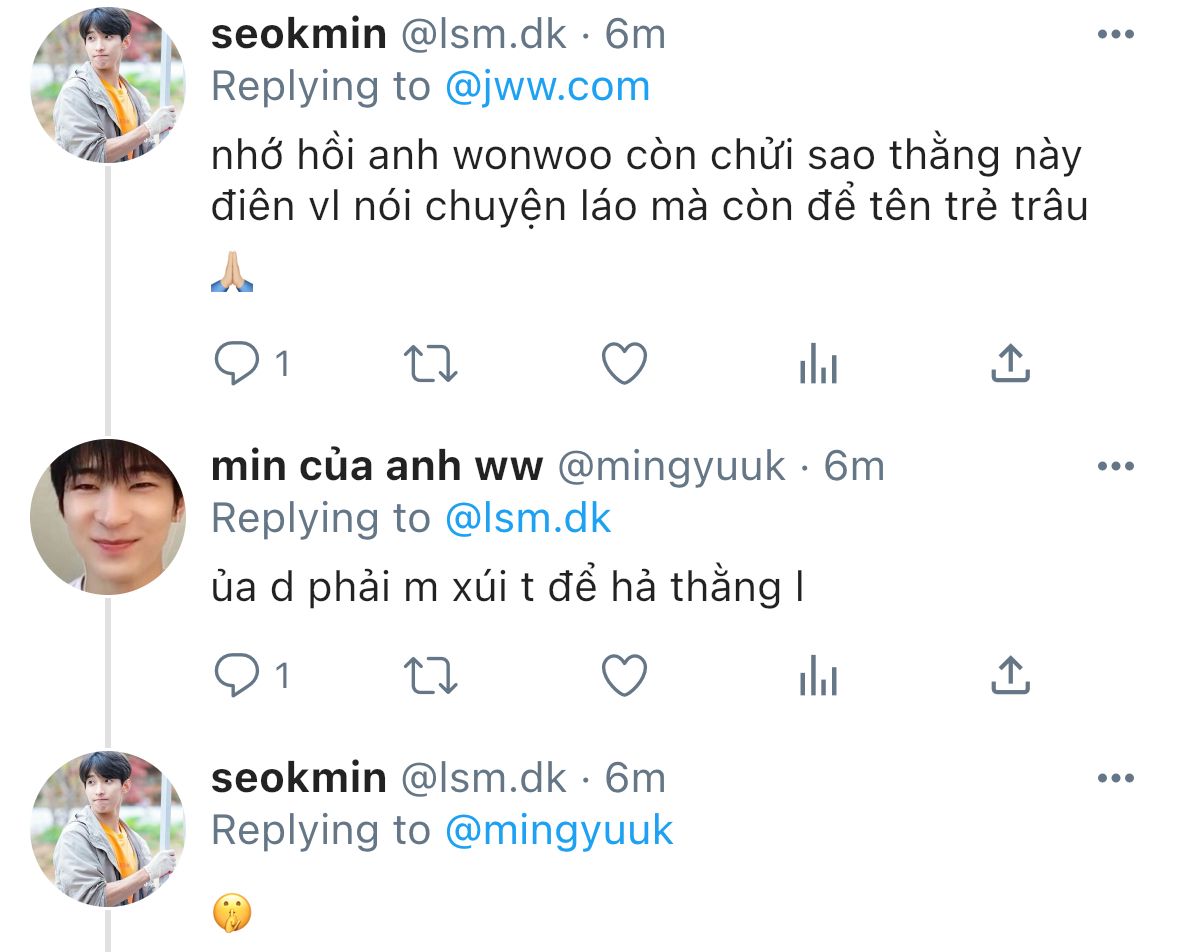This screenshot has width=1179, height=952.
Task: Open more options on mingyuuk's tweet
Action: click(1115, 466)
